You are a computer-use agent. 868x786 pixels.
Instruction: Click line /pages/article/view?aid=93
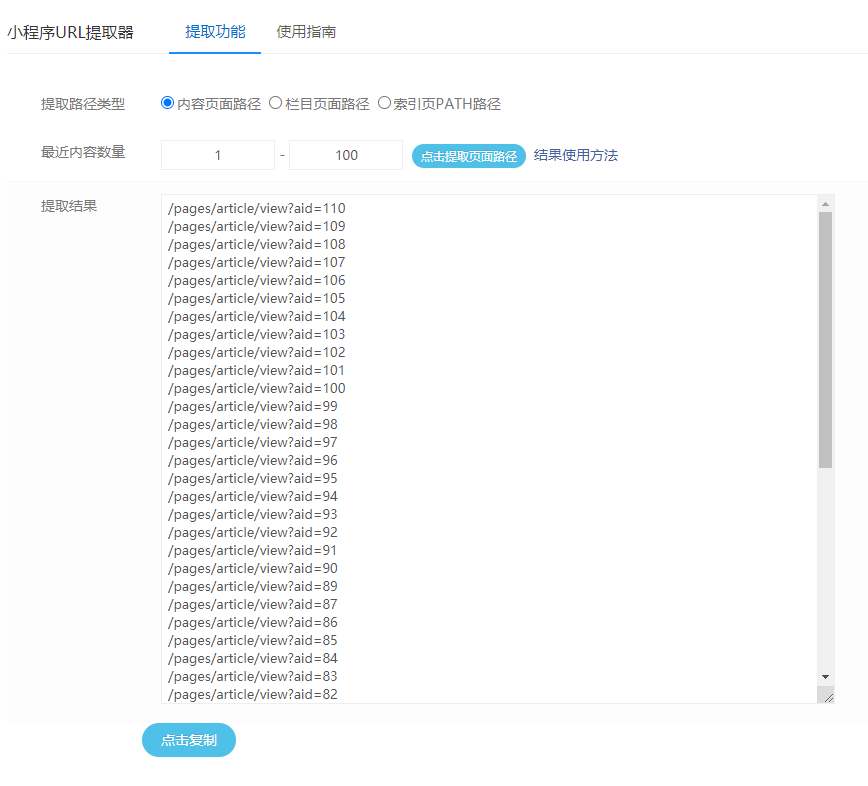pyautogui.click(x=252, y=514)
